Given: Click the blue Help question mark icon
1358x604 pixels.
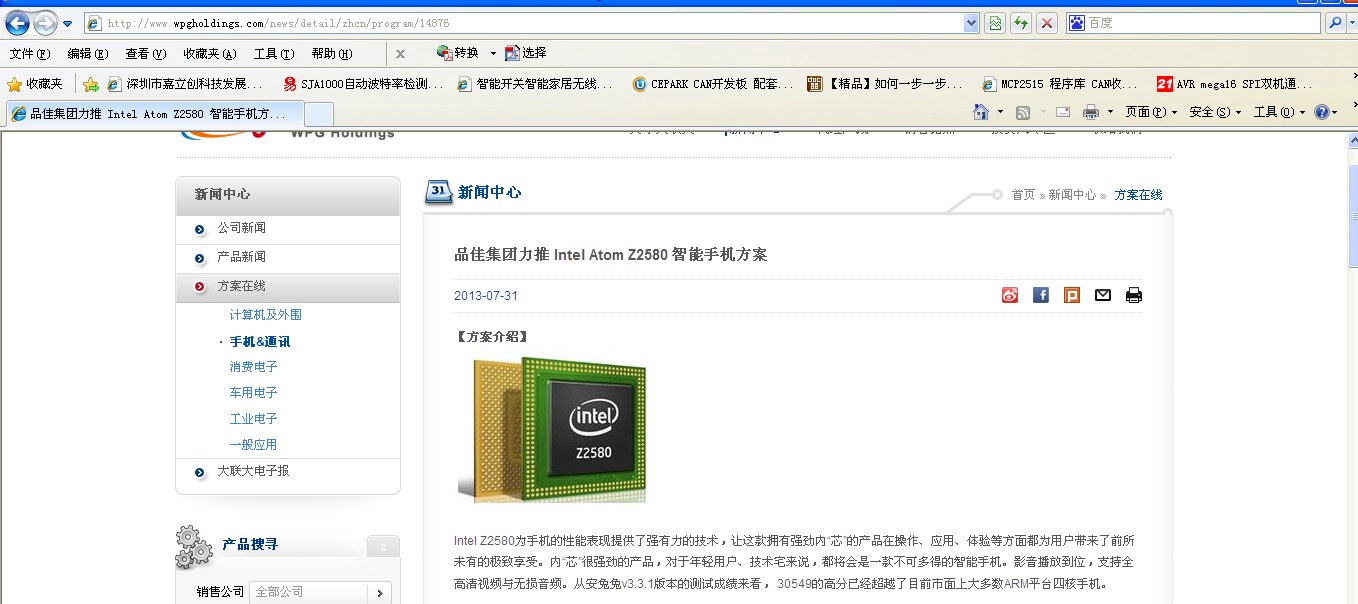Looking at the screenshot, I should point(1322,112).
